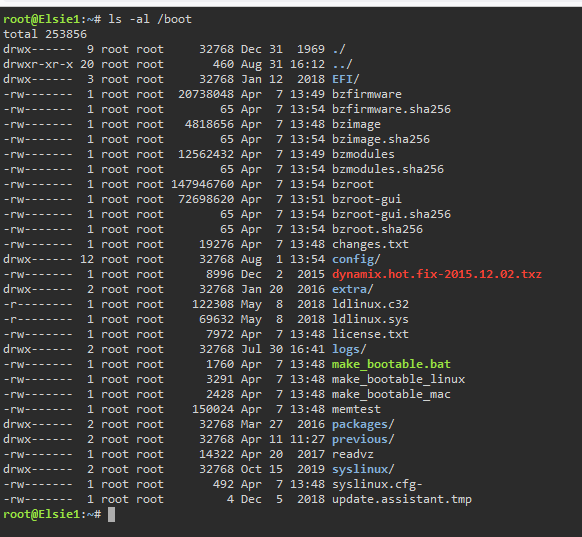Click the bzroot-gui.sha256 filename
582x537 pixels.
pos(391,214)
